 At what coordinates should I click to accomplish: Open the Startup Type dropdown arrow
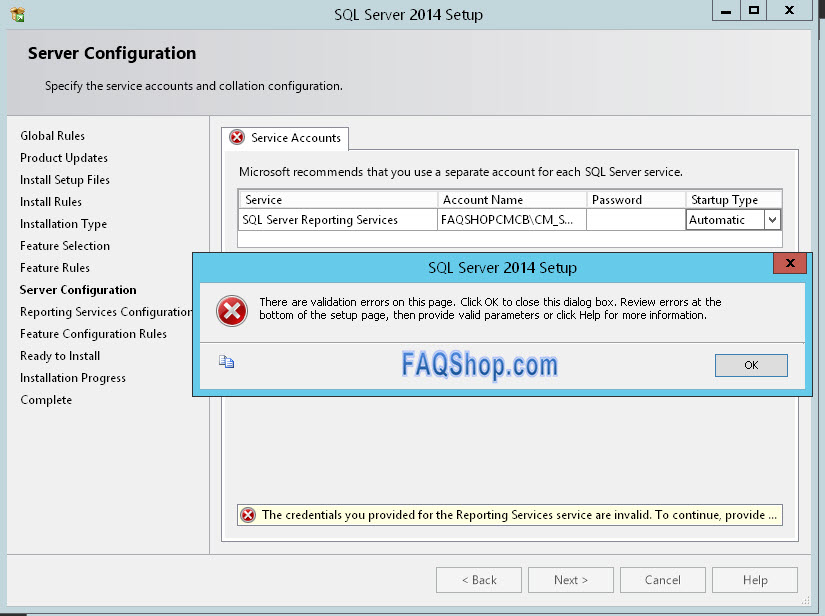772,220
